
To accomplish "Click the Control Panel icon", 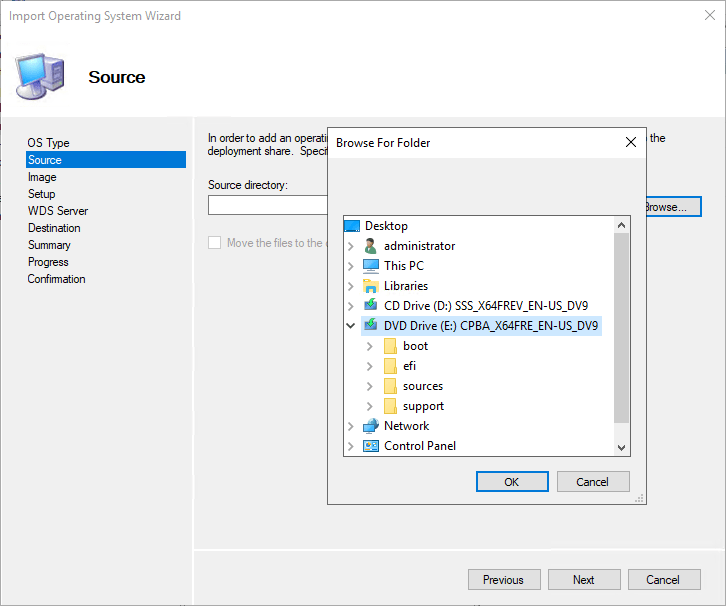I will click(371, 446).
